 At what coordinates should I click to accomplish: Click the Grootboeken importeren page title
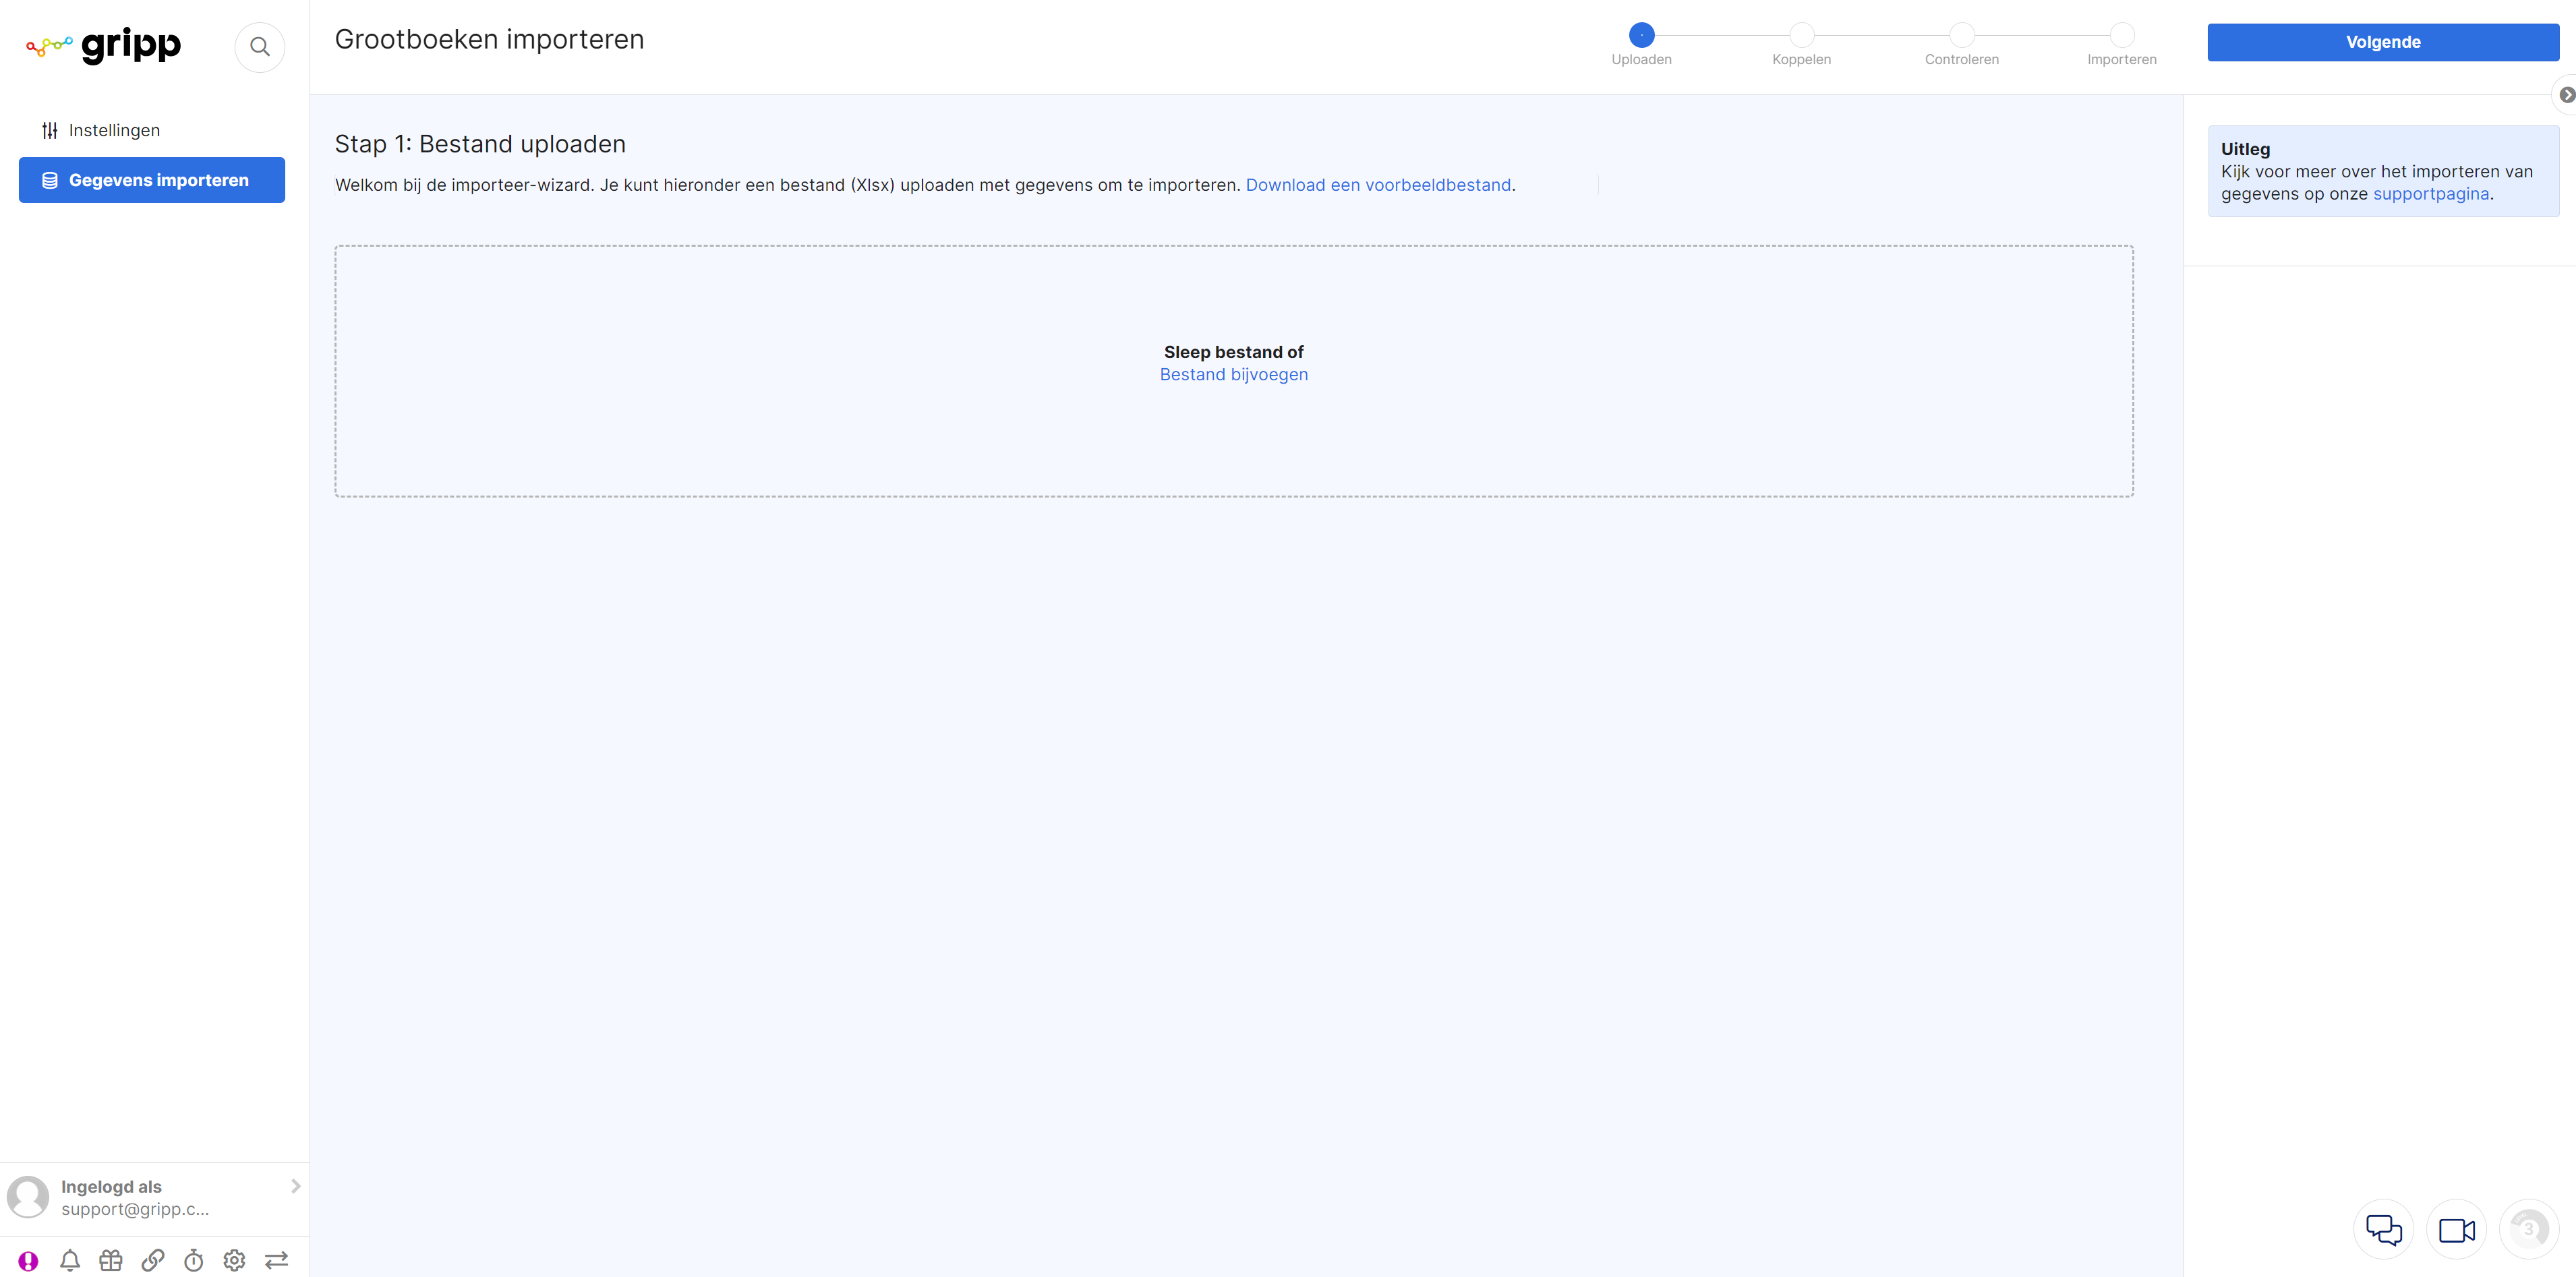[x=489, y=40]
